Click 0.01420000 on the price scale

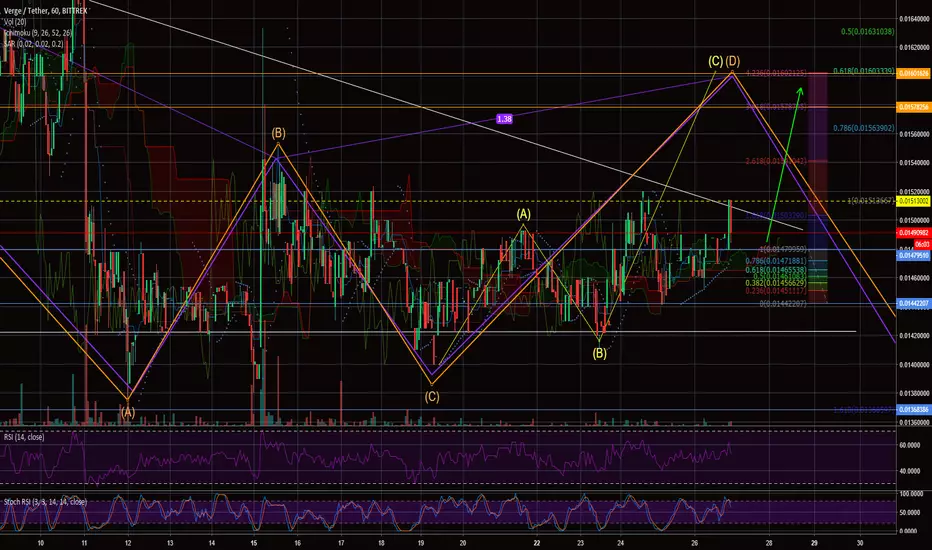(914, 336)
